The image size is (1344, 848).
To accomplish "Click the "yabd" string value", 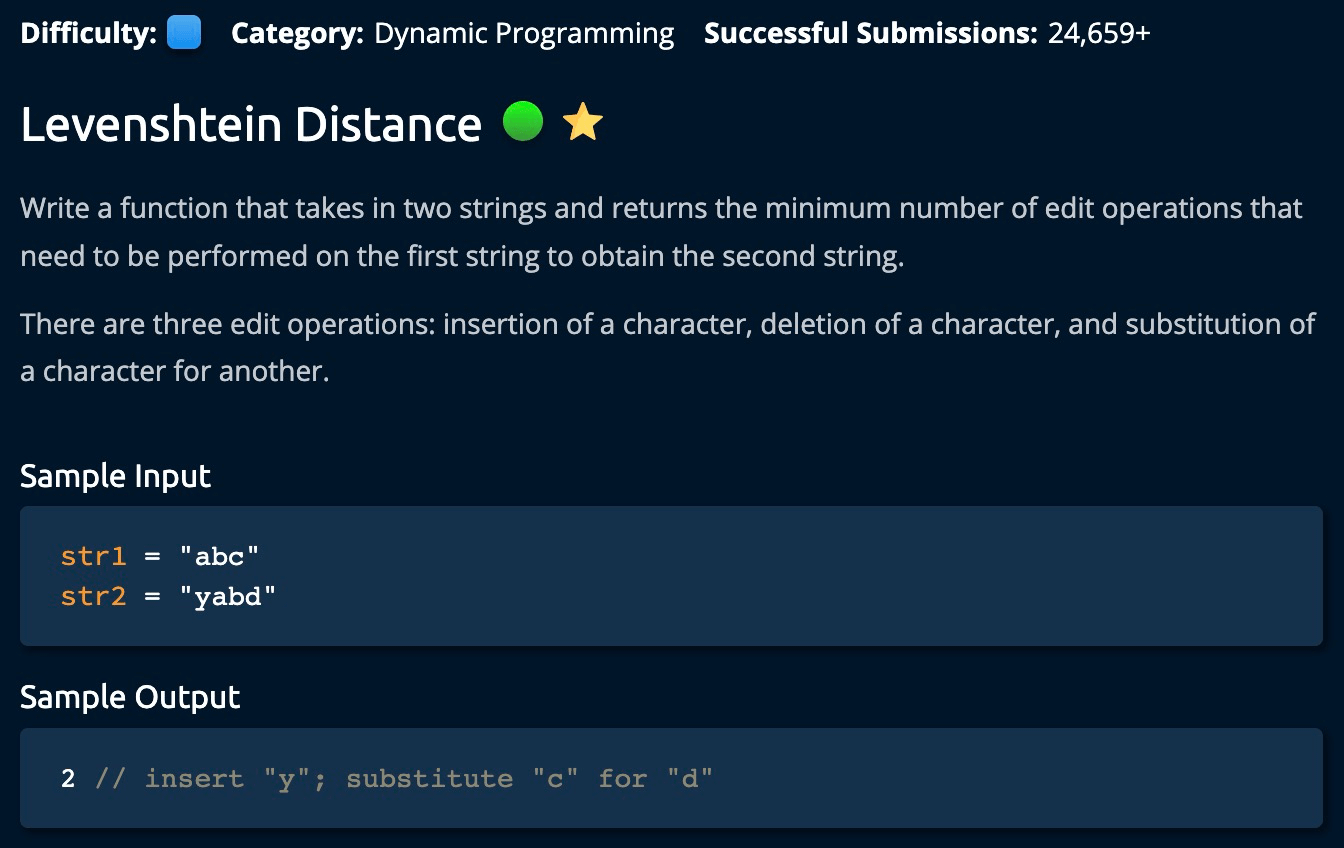I will 227,597.
